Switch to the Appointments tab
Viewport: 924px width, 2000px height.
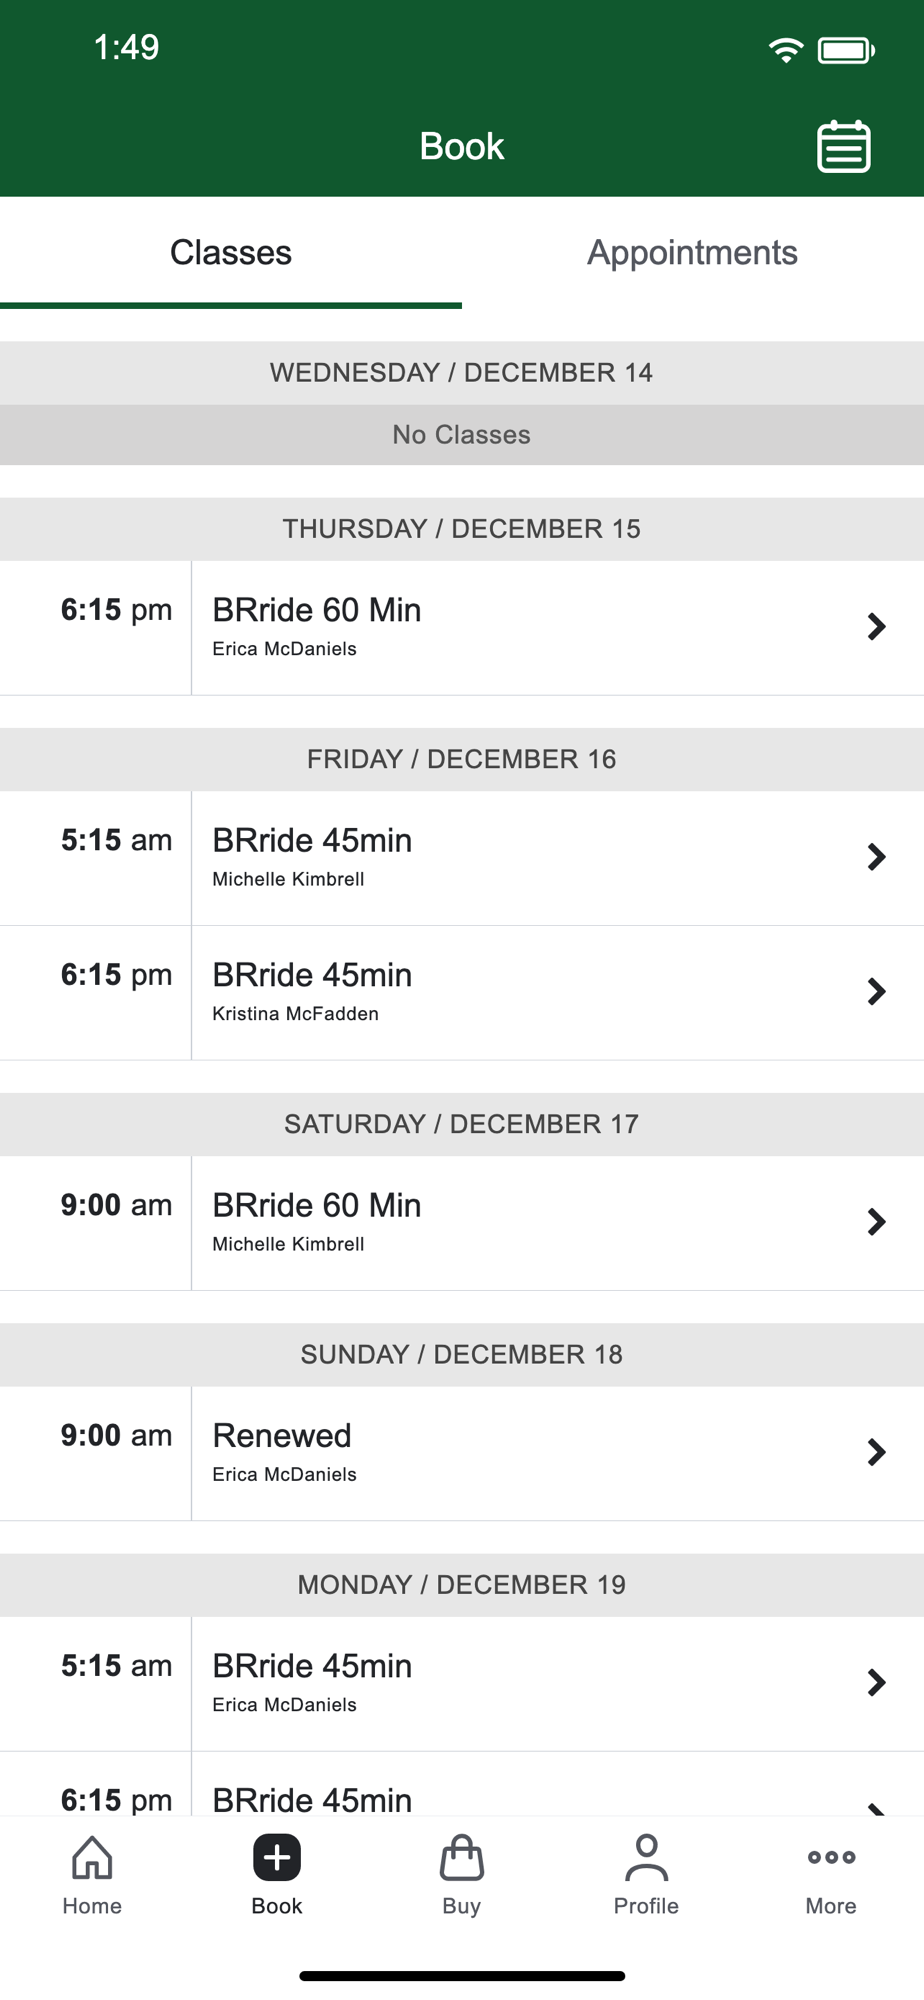tap(692, 253)
